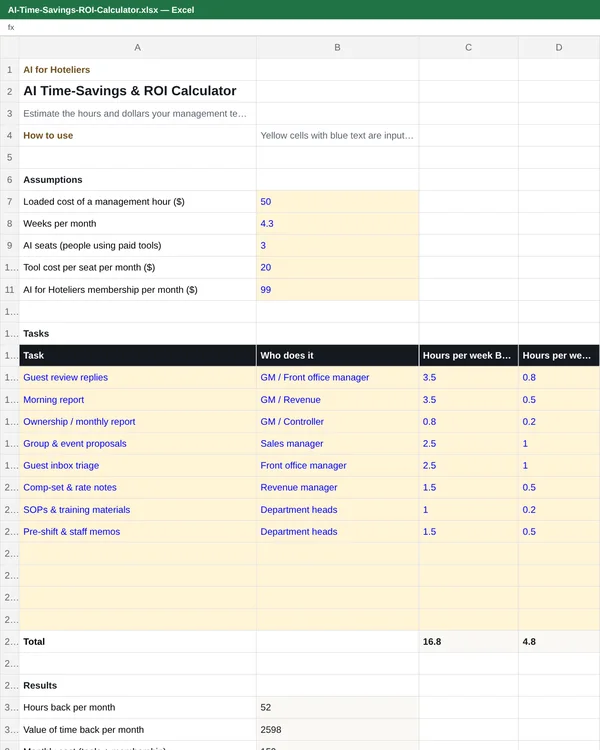Select AI seats value 3
This screenshot has height=750, width=600.
pos(337,245)
